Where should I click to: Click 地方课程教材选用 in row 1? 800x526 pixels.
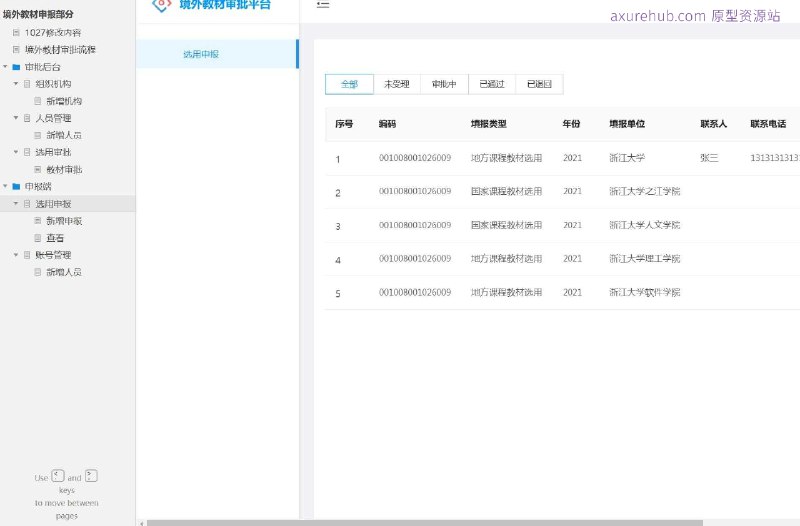pos(506,158)
